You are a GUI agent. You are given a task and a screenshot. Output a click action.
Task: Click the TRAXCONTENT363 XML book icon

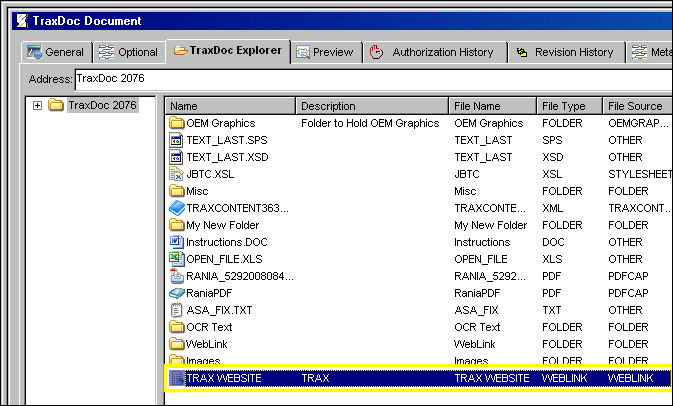(177, 208)
